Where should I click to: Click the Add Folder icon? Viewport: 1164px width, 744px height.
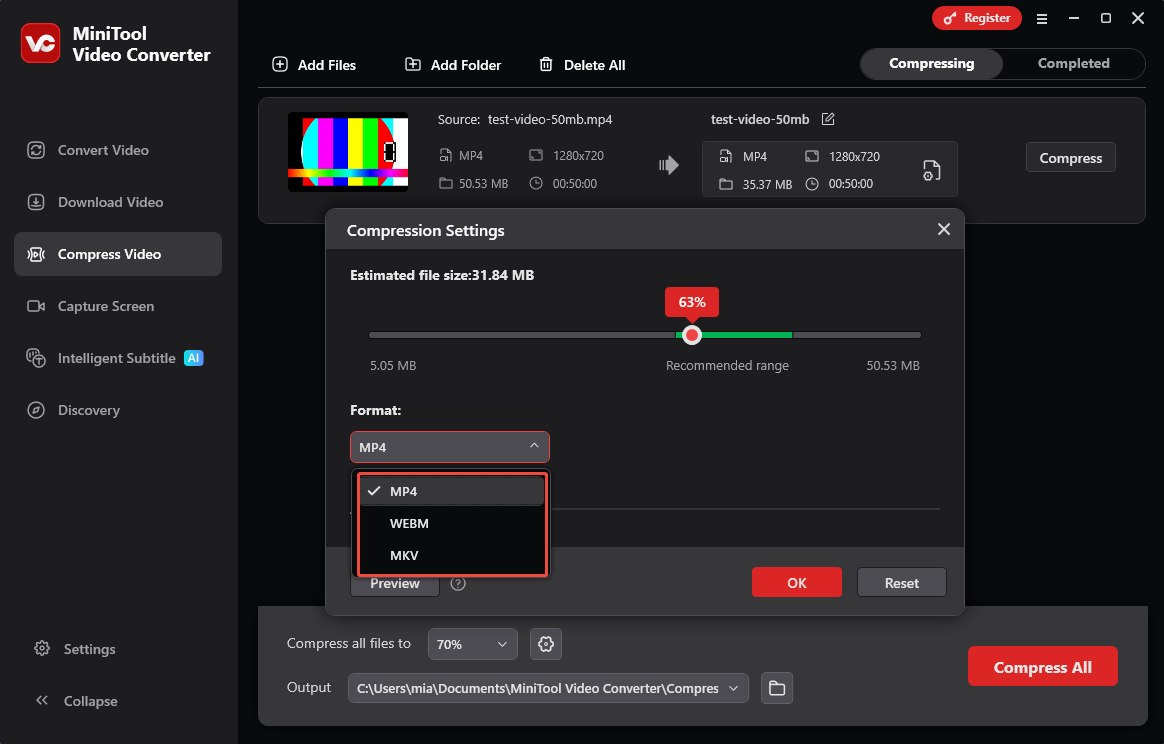(411, 63)
